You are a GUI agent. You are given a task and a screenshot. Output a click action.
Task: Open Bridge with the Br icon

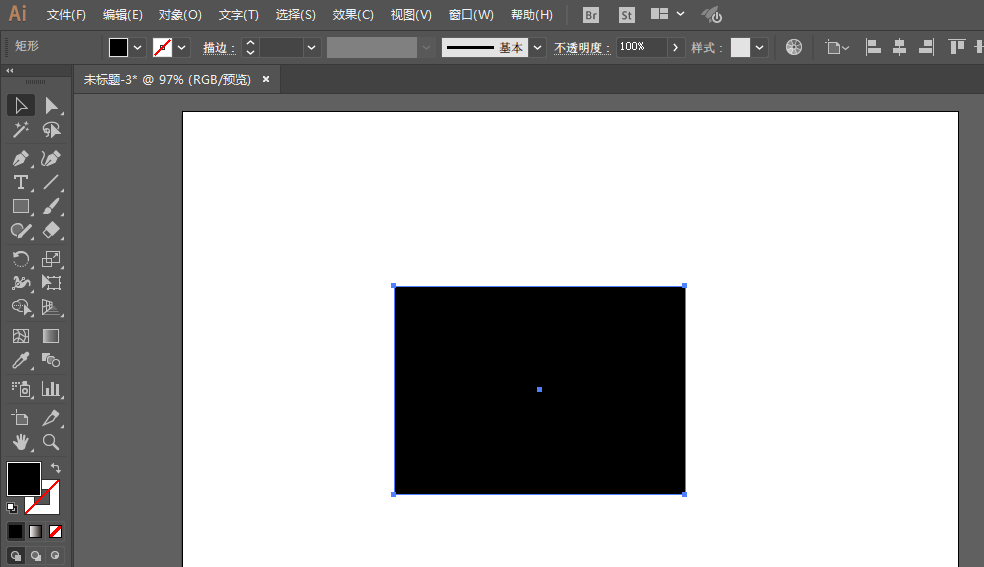pos(591,15)
